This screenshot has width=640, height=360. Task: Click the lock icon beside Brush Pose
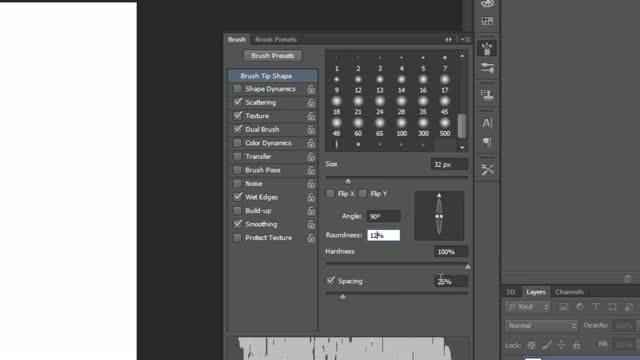(311, 170)
